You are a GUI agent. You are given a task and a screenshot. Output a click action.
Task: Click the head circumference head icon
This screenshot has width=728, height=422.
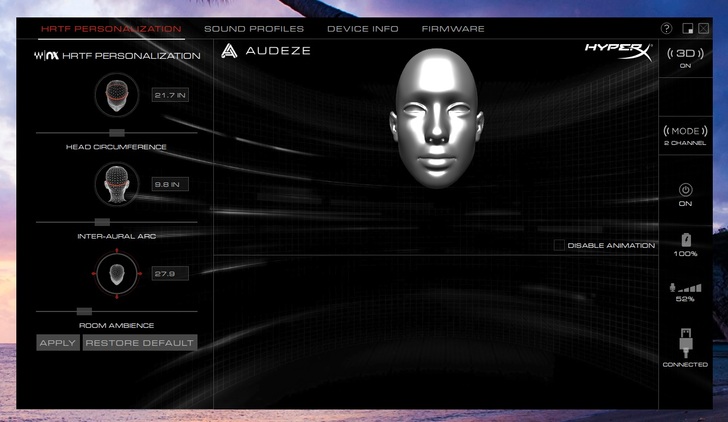click(117, 95)
